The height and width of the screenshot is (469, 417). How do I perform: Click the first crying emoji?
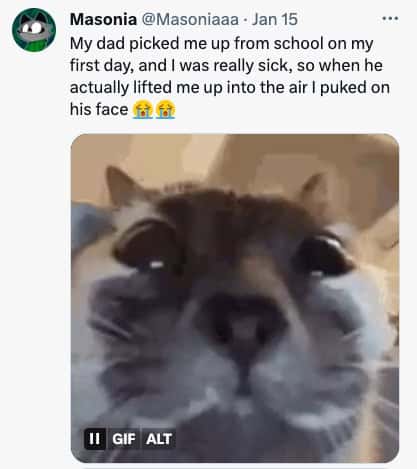coord(143,109)
